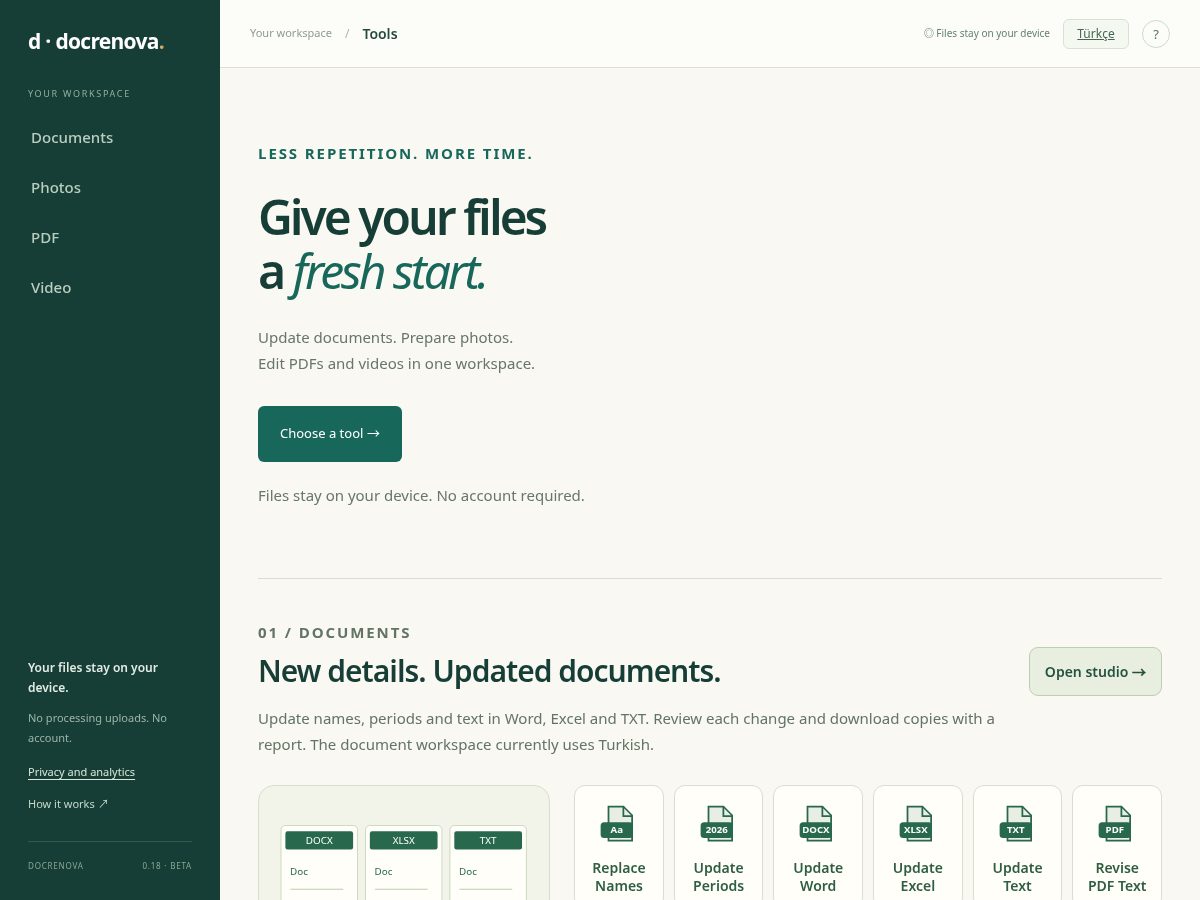
Task: Click the Update Periods card label
Action: pyautogui.click(x=718, y=877)
